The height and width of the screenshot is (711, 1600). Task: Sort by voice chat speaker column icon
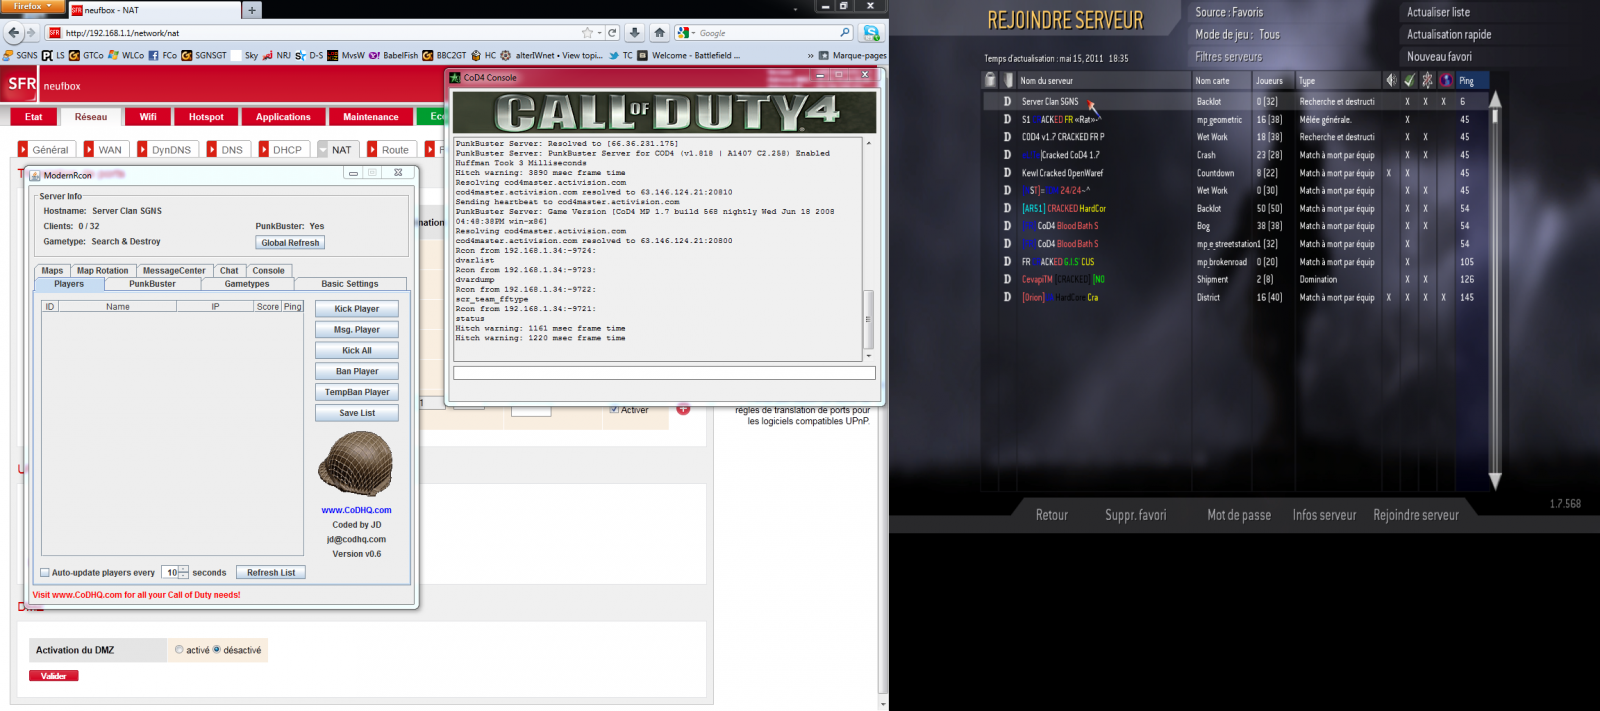coord(1391,80)
